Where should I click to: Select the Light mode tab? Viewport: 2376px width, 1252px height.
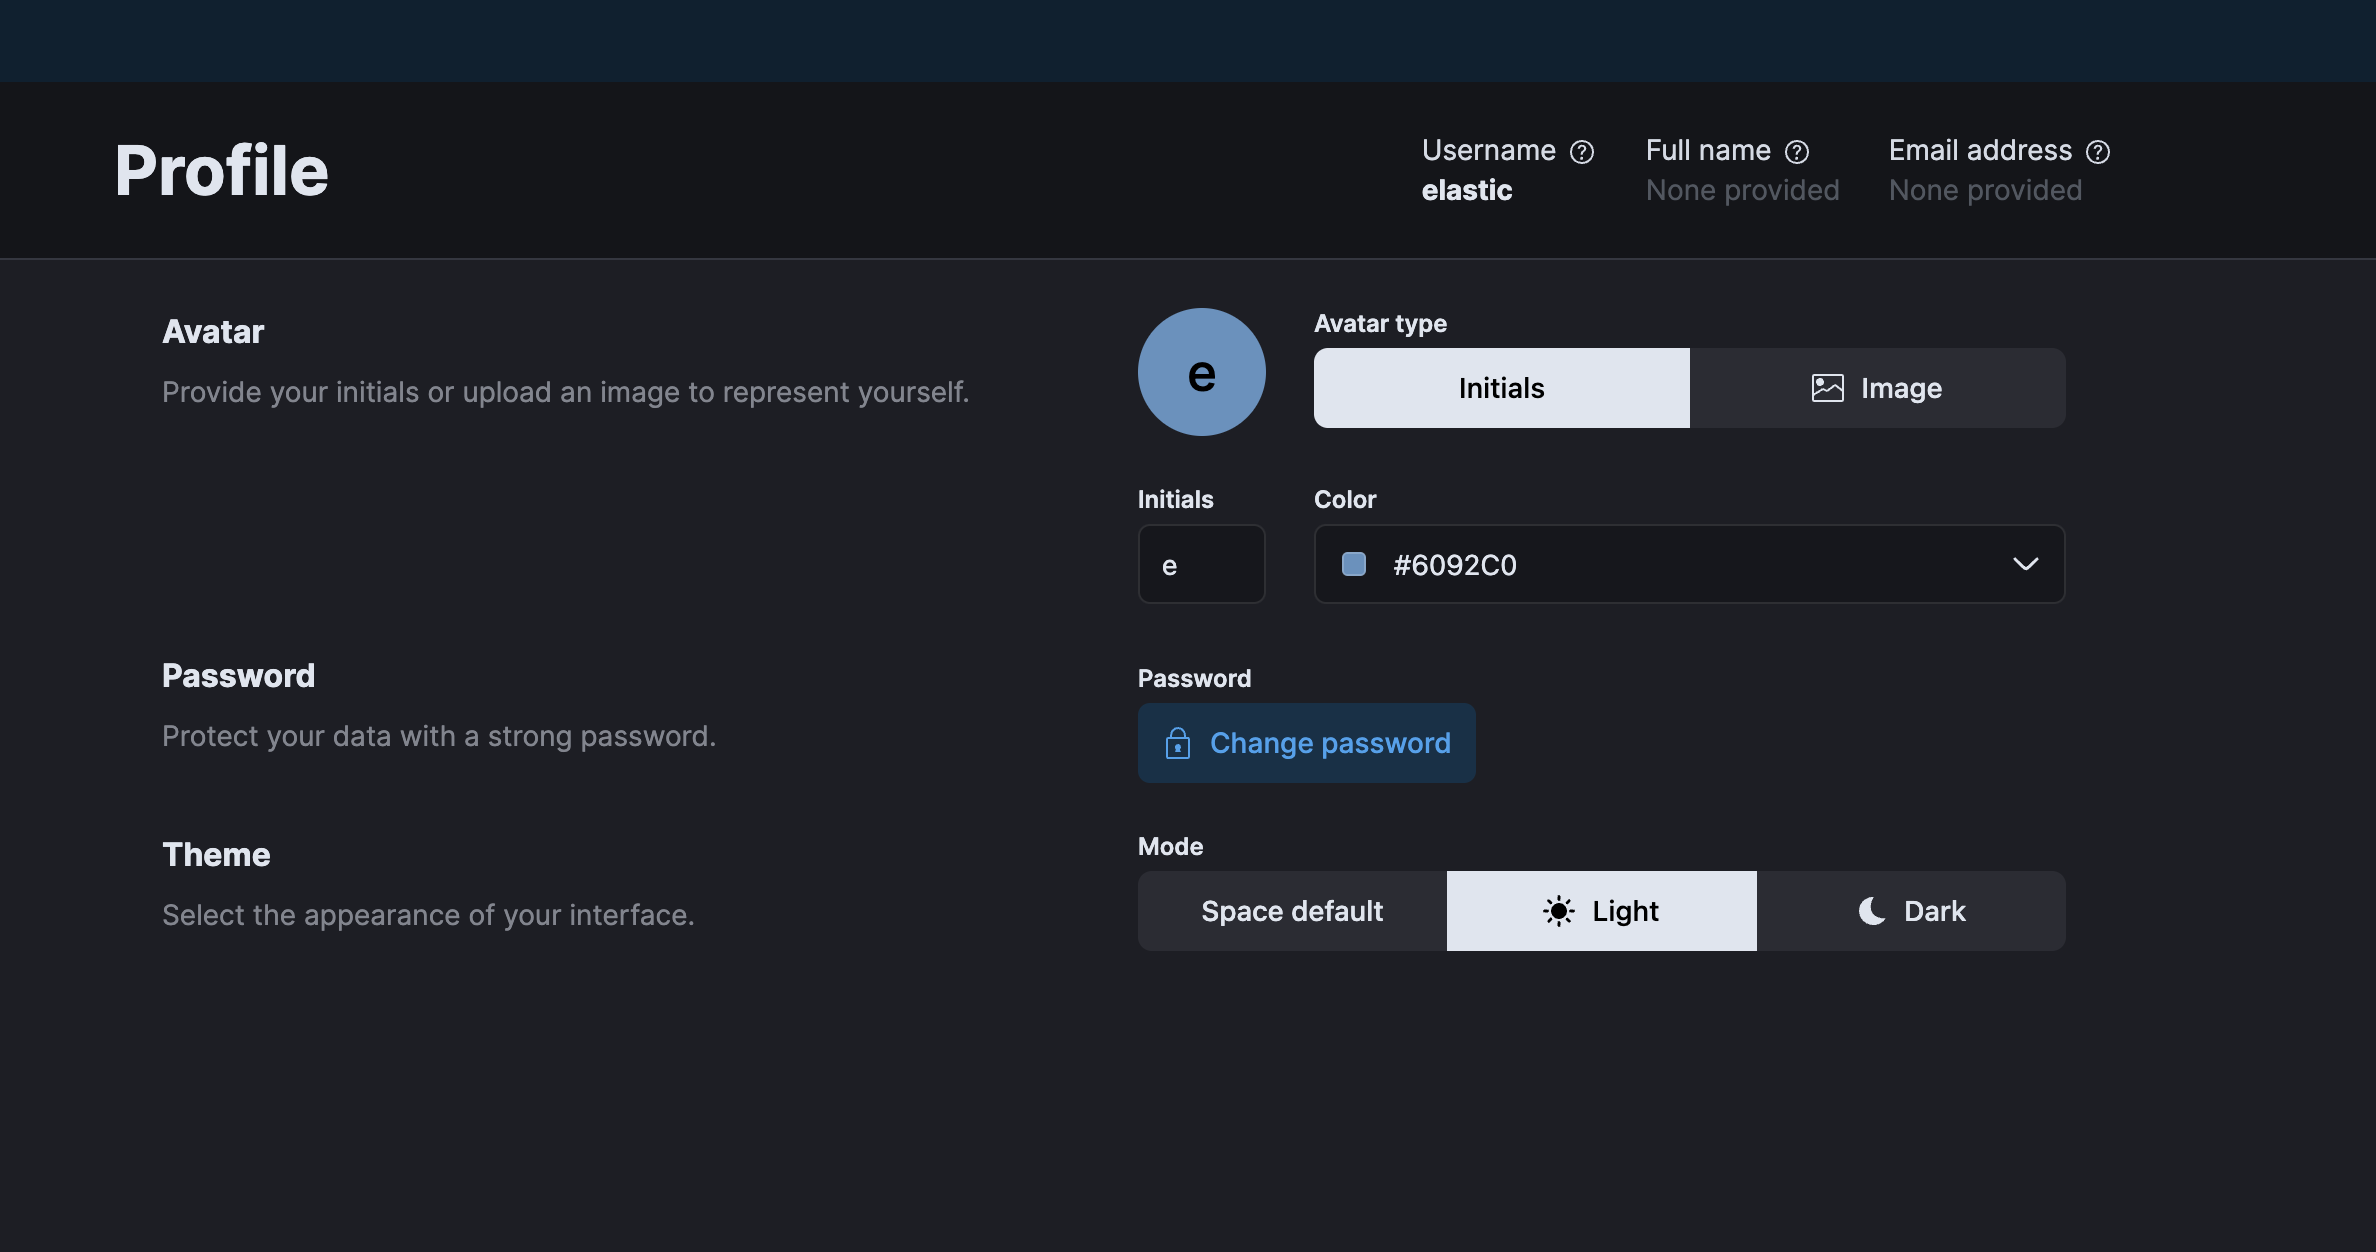pos(1601,910)
